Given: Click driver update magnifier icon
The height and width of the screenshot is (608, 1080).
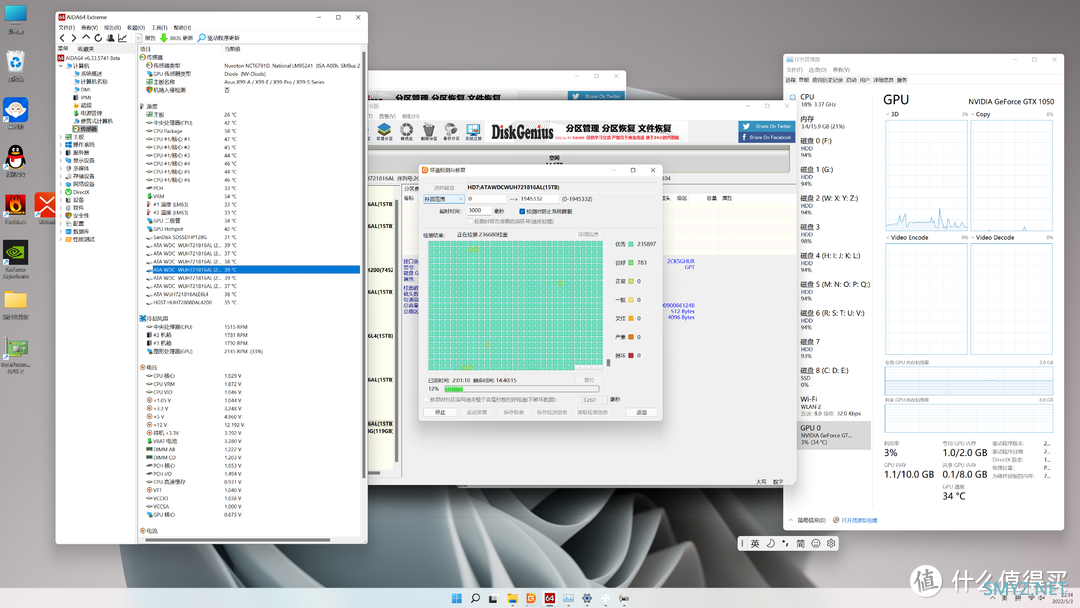Looking at the screenshot, I should pyautogui.click(x=201, y=38).
